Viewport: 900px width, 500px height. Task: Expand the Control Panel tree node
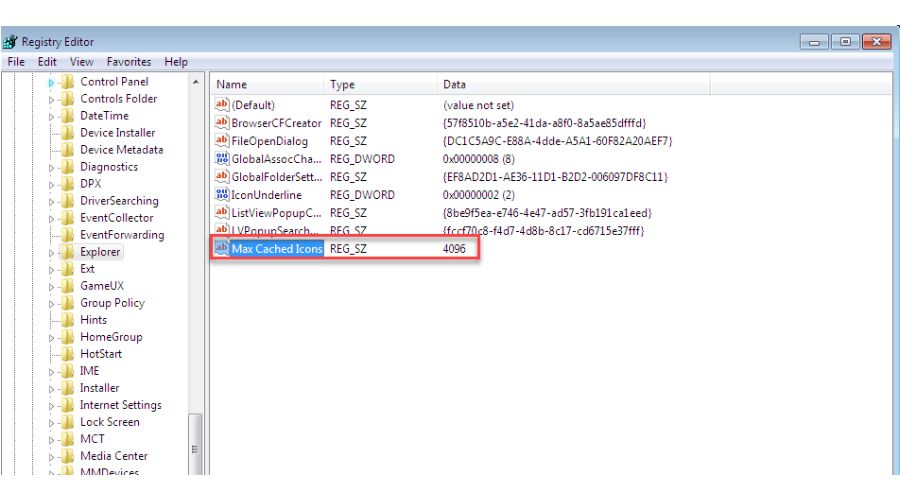(51, 83)
